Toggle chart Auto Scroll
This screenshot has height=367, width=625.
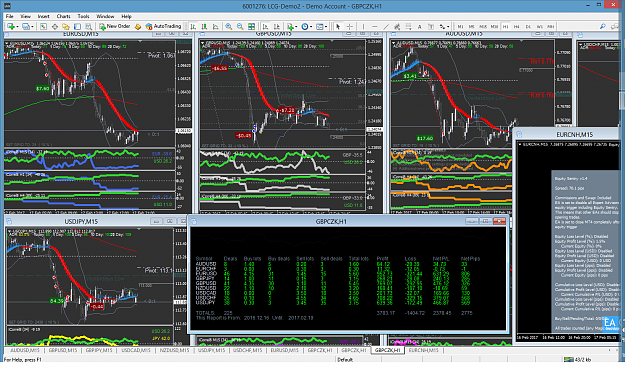pyautogui.click(x=265, y=27)
